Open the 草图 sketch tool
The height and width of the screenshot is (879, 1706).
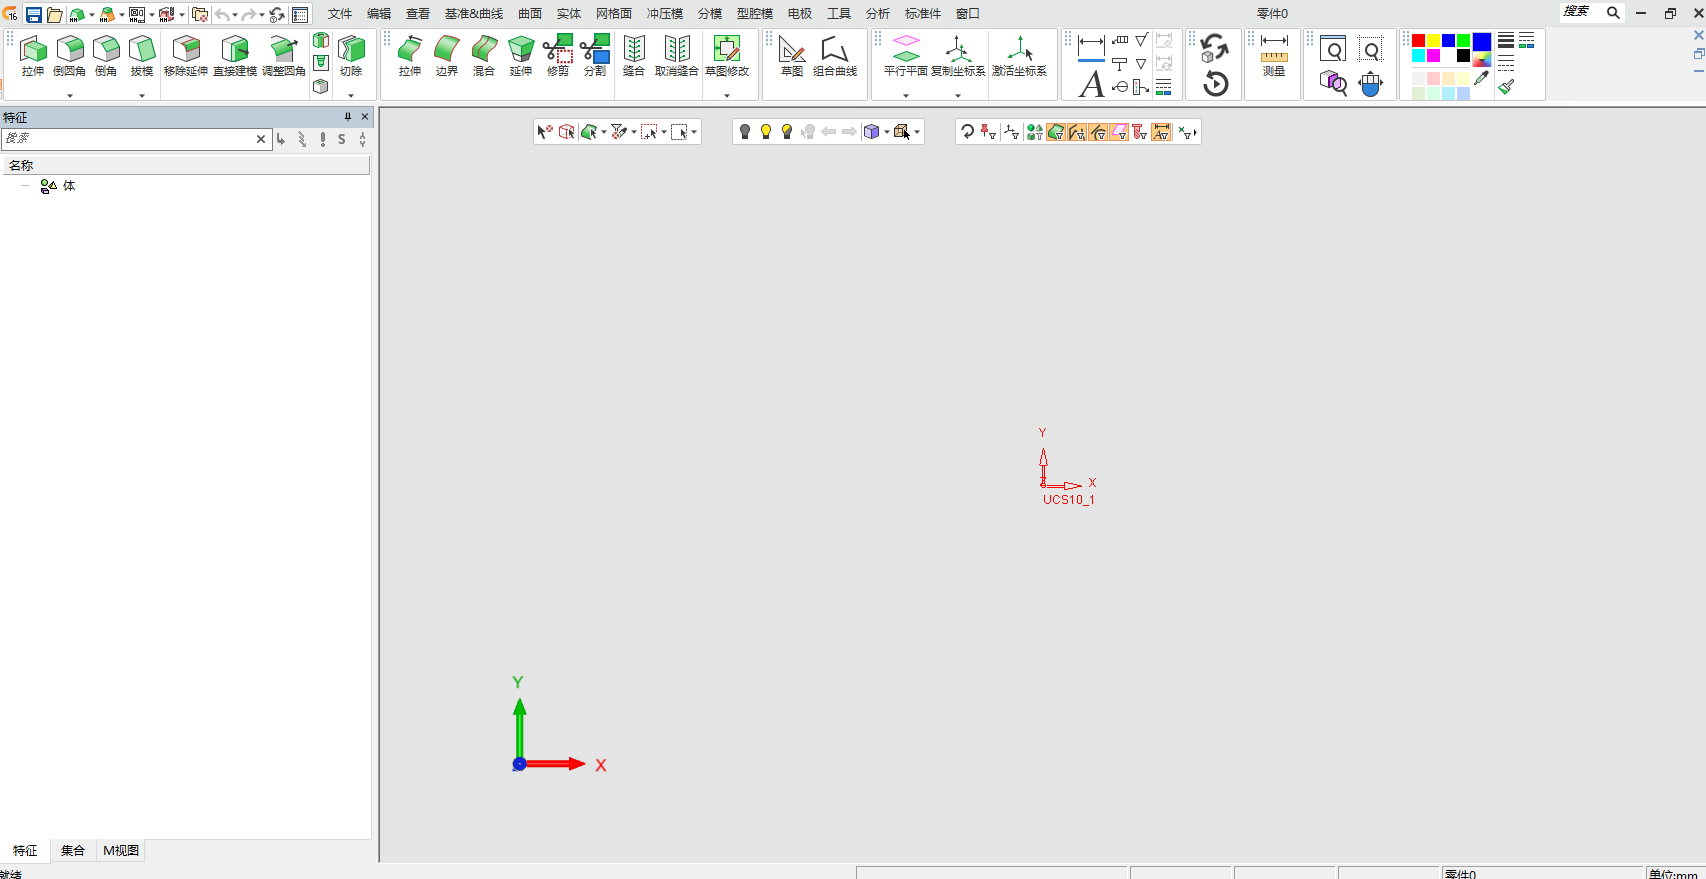[791, 56]
